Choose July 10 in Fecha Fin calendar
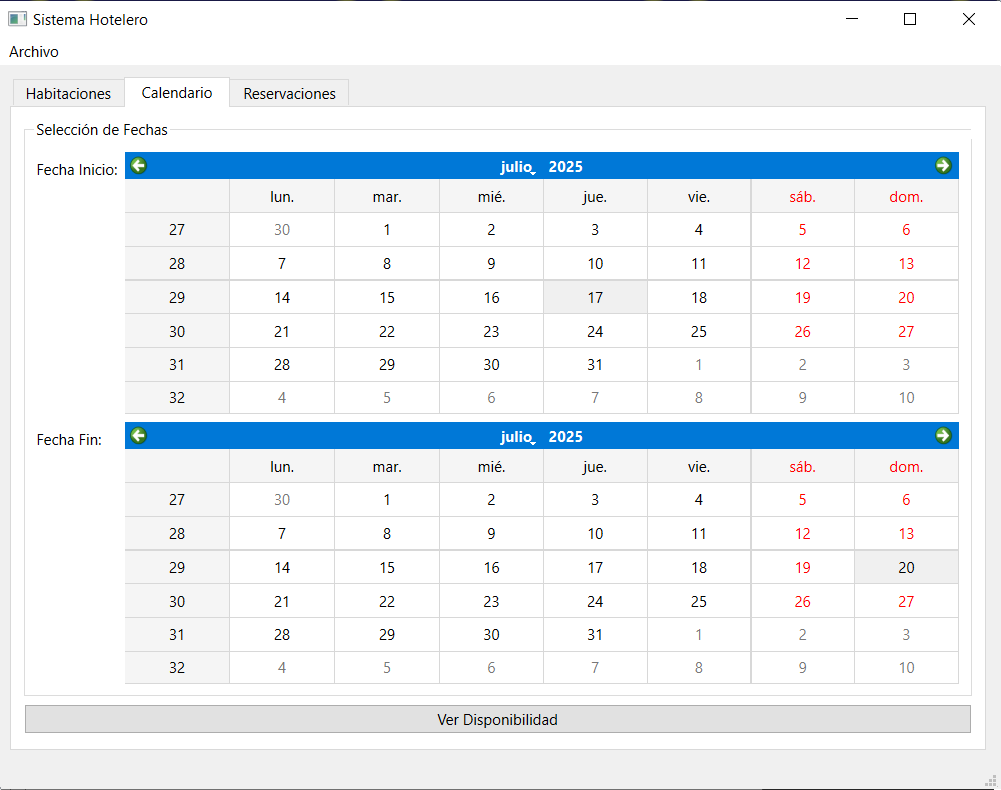 pos(595,534)
